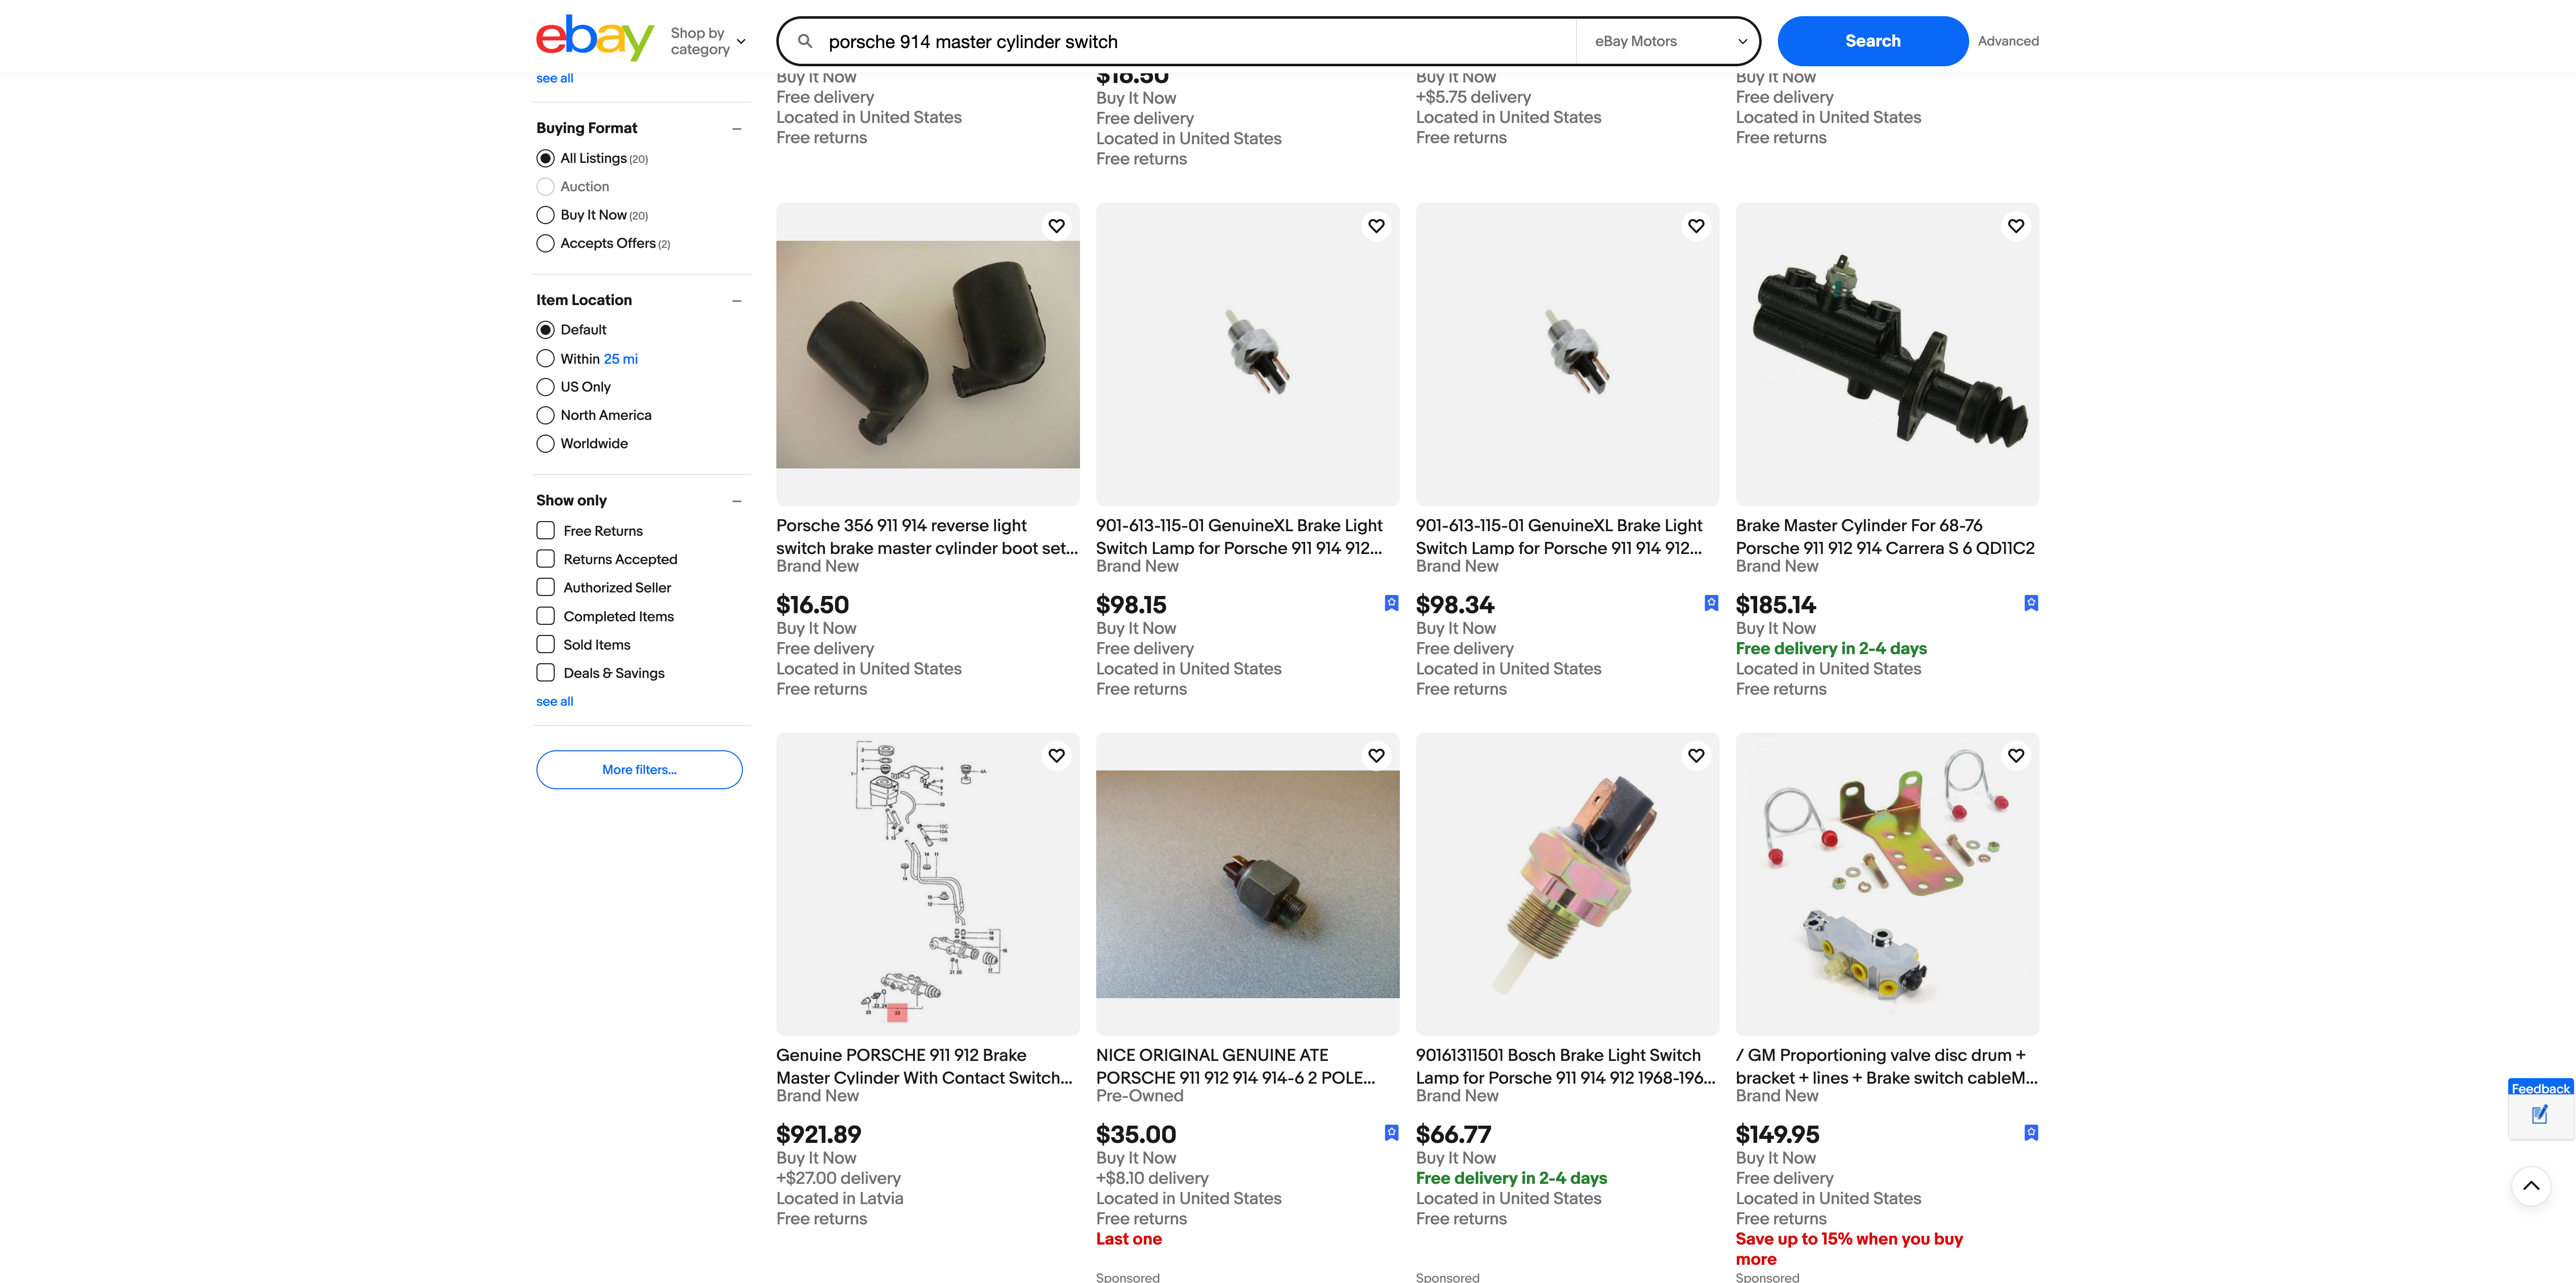Click the blue Search button
2576x1283 pixels.
(1872, 41)
